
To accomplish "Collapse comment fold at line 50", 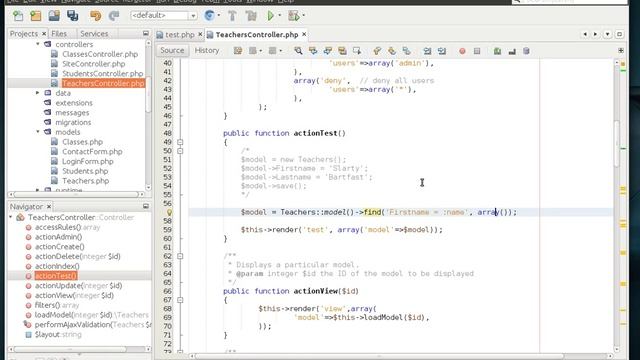I will pyautogui.click(x=180, y=151).
